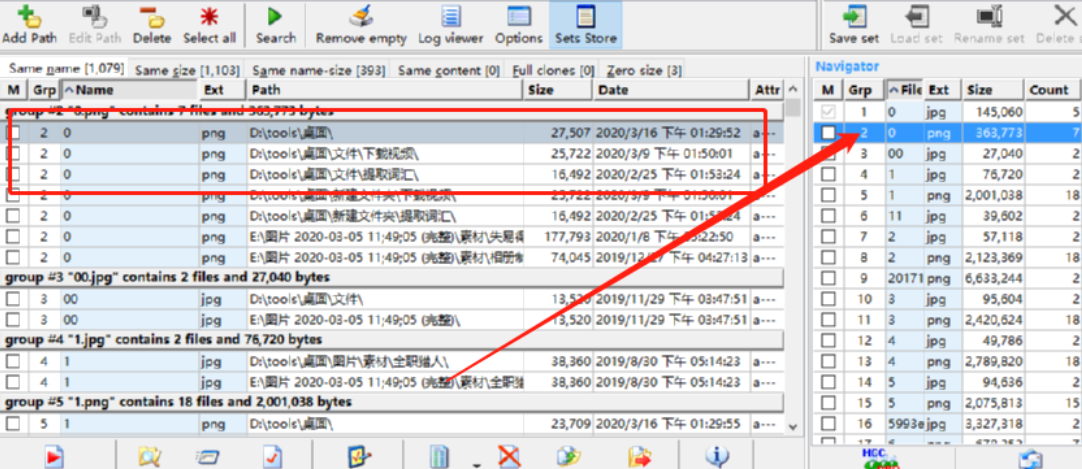1082x469 pixels.
Task: Click the document with red checkmark icon
Action: click(x=273, y=457)
